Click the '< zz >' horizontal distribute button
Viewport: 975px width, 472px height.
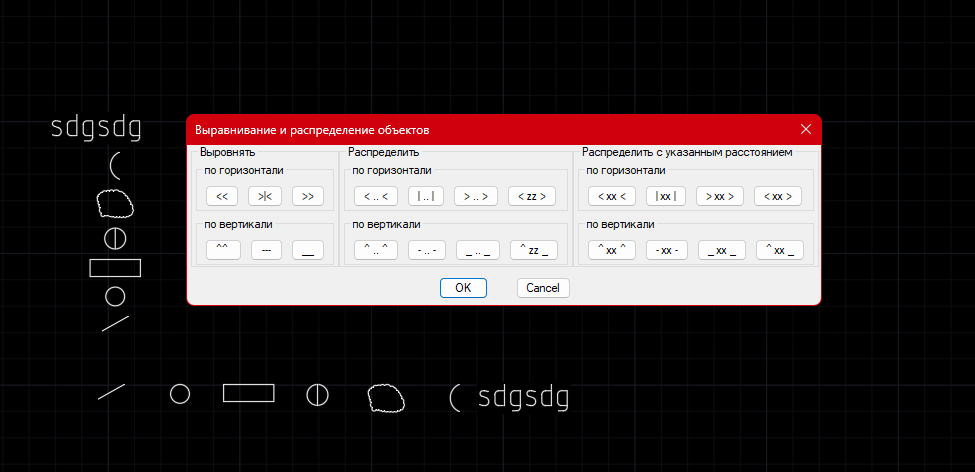tap(531, 196)
